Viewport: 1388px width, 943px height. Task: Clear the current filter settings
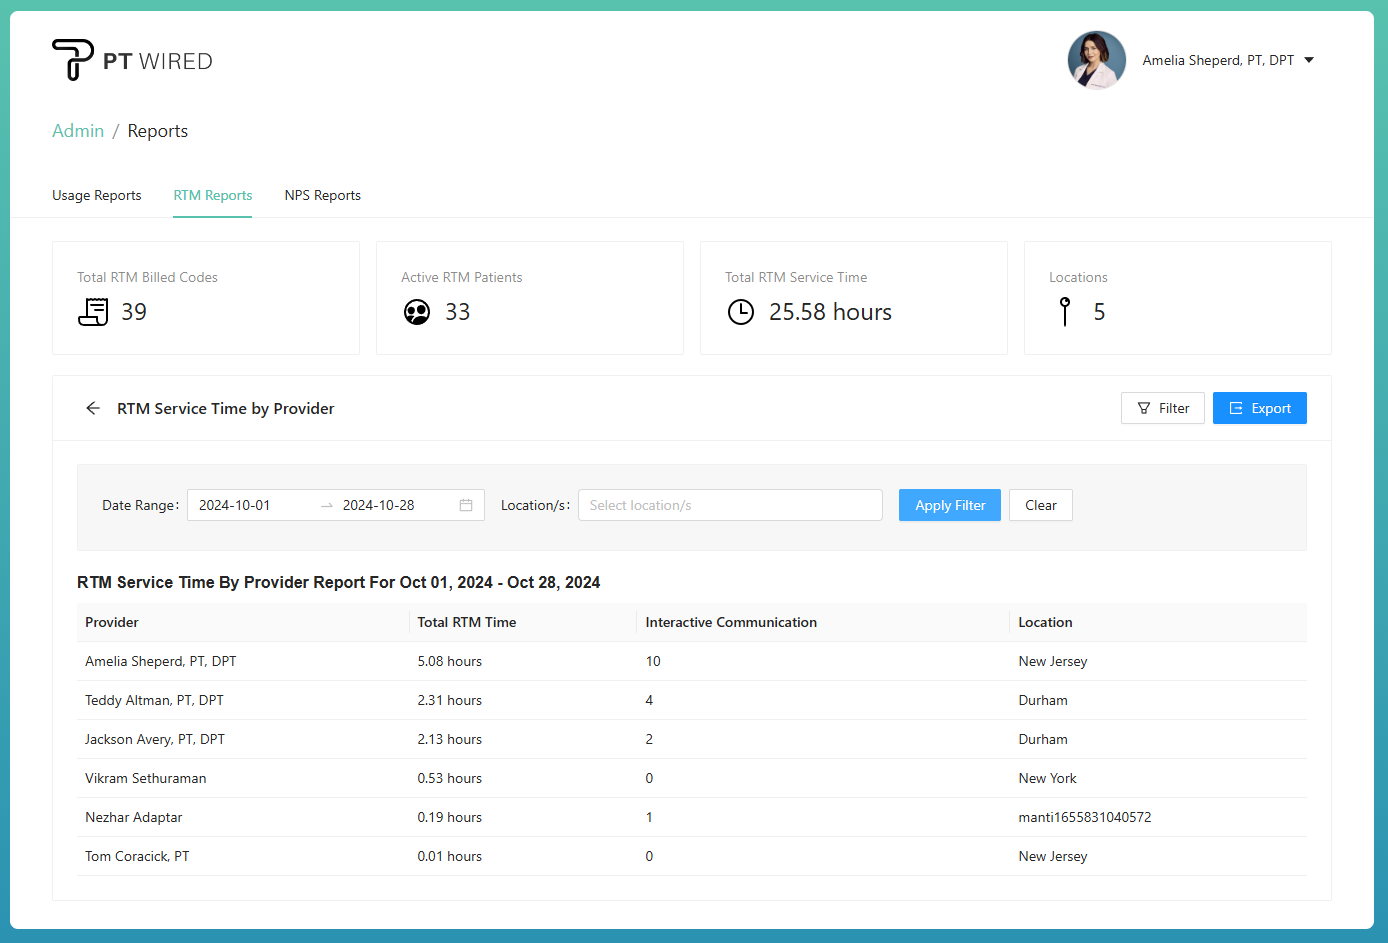[1040, 505]
